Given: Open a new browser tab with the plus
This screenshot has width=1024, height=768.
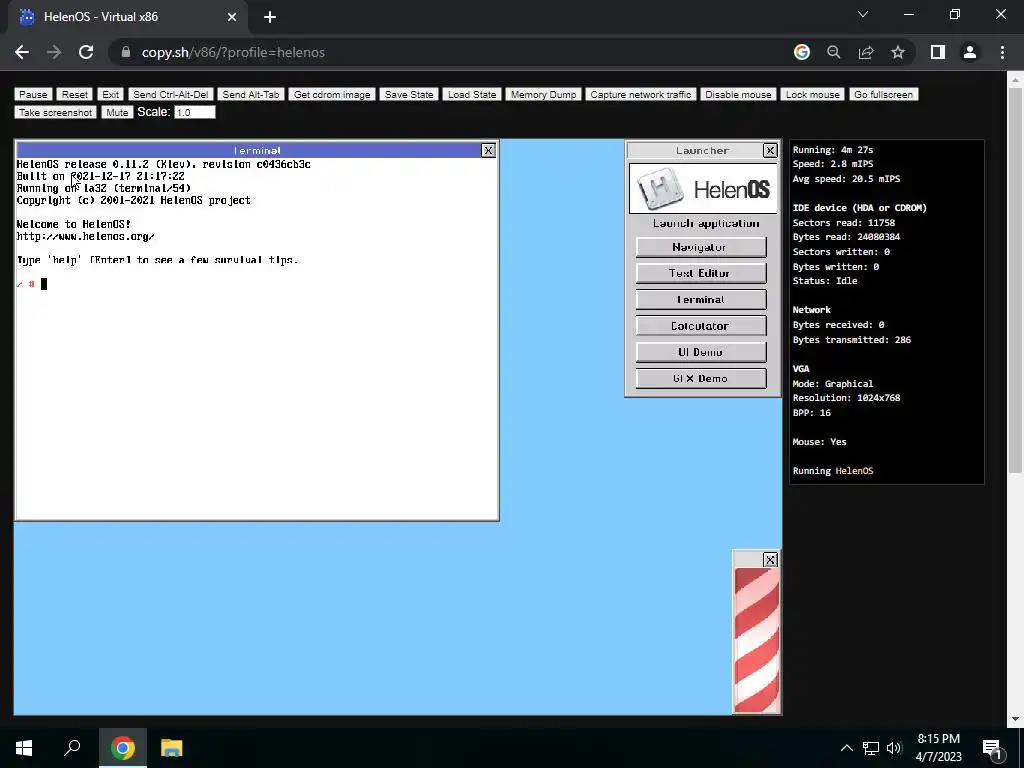Looking at the screenshot, I should pyautogui.click(x=270, y=17).
